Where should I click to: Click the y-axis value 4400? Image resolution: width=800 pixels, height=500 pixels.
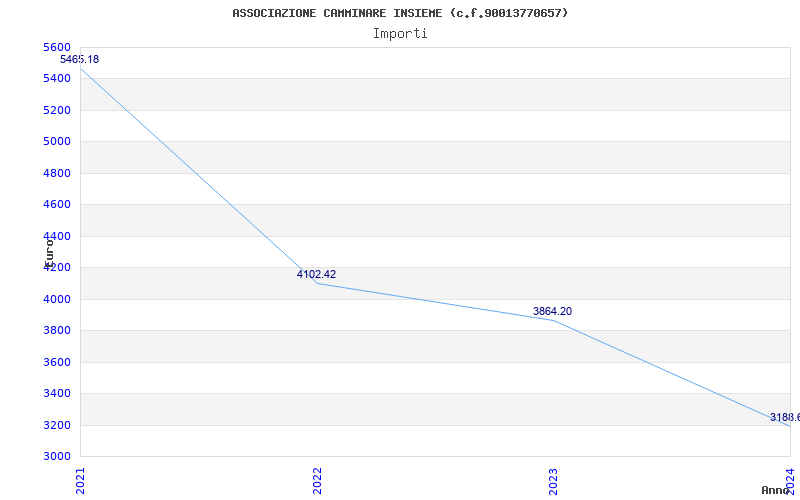pyautogui.click(x=57, y=236)
